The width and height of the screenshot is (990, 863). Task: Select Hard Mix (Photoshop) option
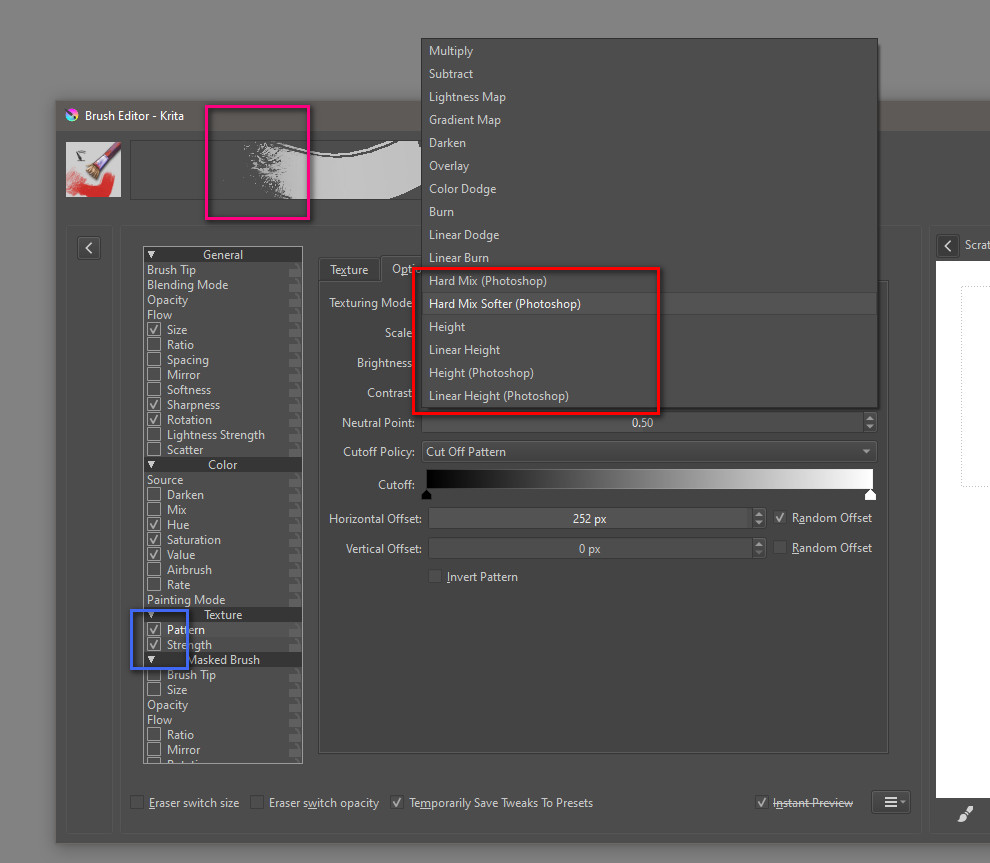(x=649, y=281)
